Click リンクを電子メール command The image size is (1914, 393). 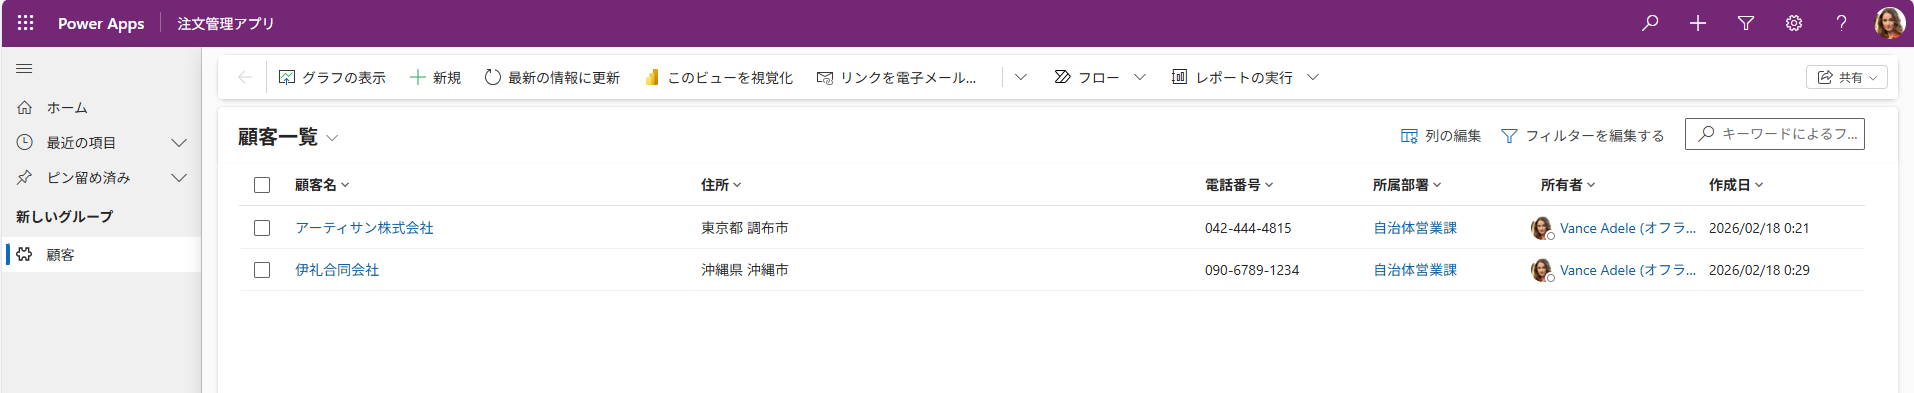point(896,77)
